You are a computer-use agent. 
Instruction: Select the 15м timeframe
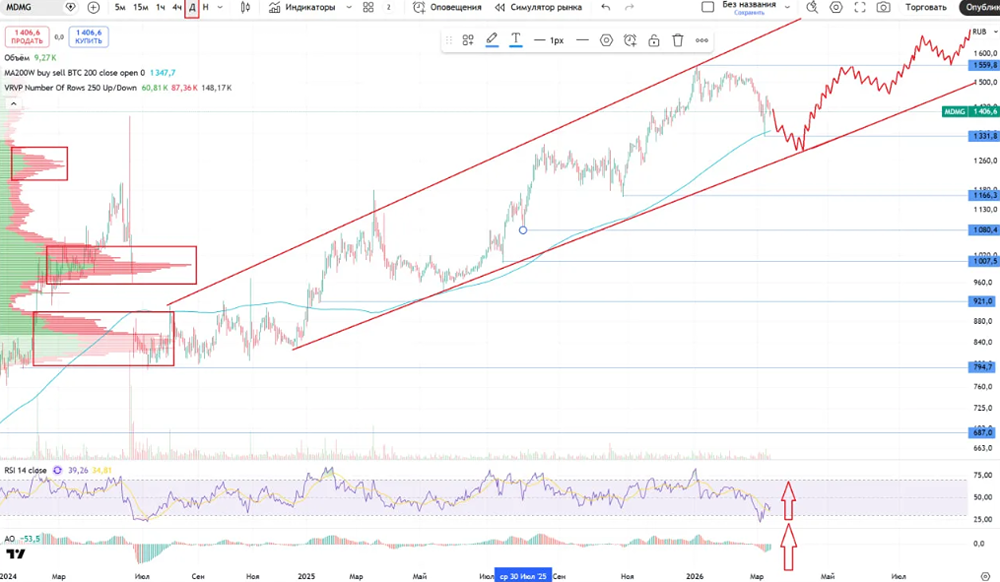(x=140, y=8)
